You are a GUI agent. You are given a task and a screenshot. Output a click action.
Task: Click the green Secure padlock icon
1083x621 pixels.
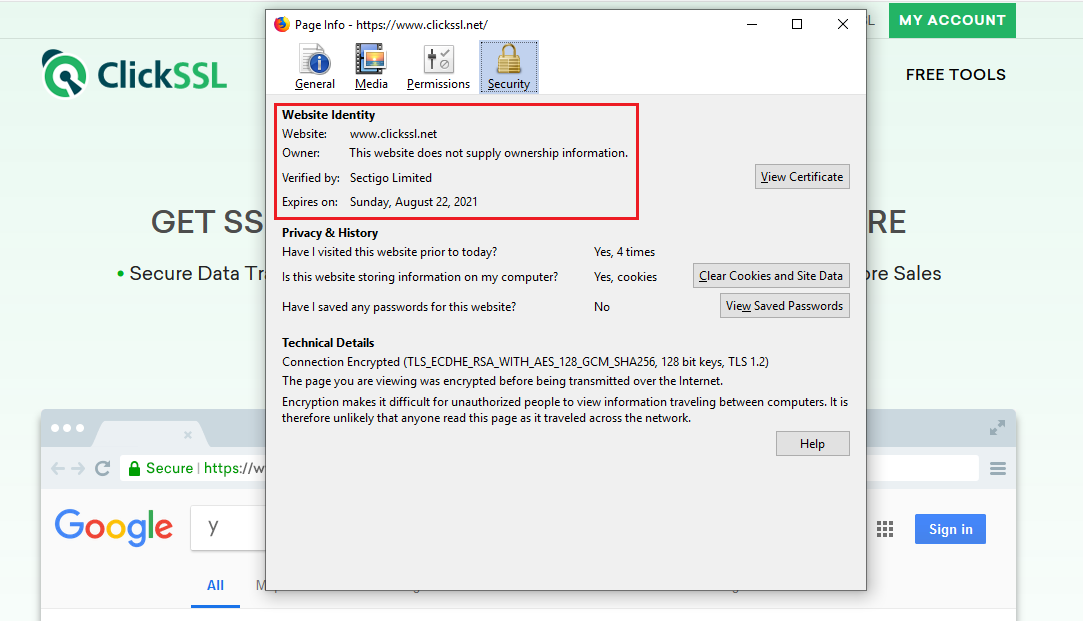133,468
